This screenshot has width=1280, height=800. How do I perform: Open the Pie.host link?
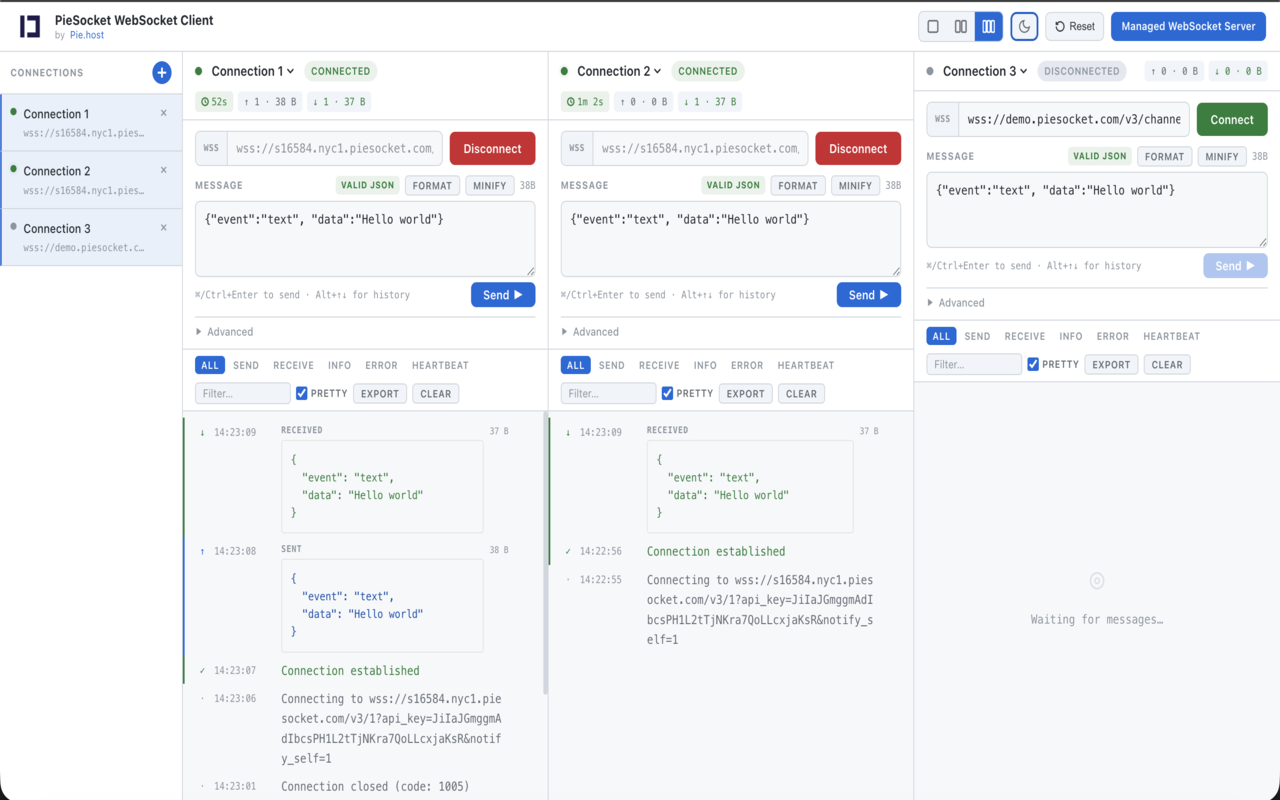pyautogui.click(x=87, y=35)
